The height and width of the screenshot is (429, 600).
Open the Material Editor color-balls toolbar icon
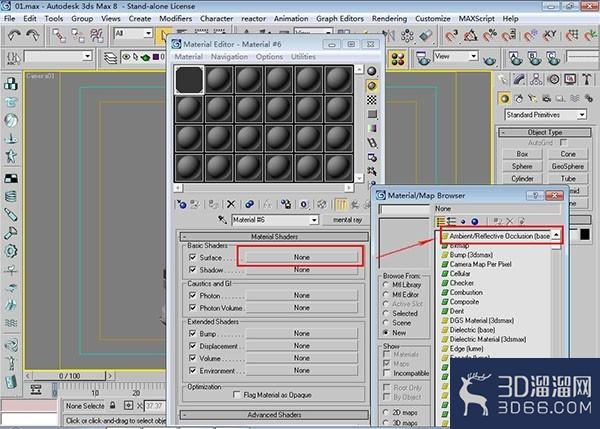click(398, 59)
